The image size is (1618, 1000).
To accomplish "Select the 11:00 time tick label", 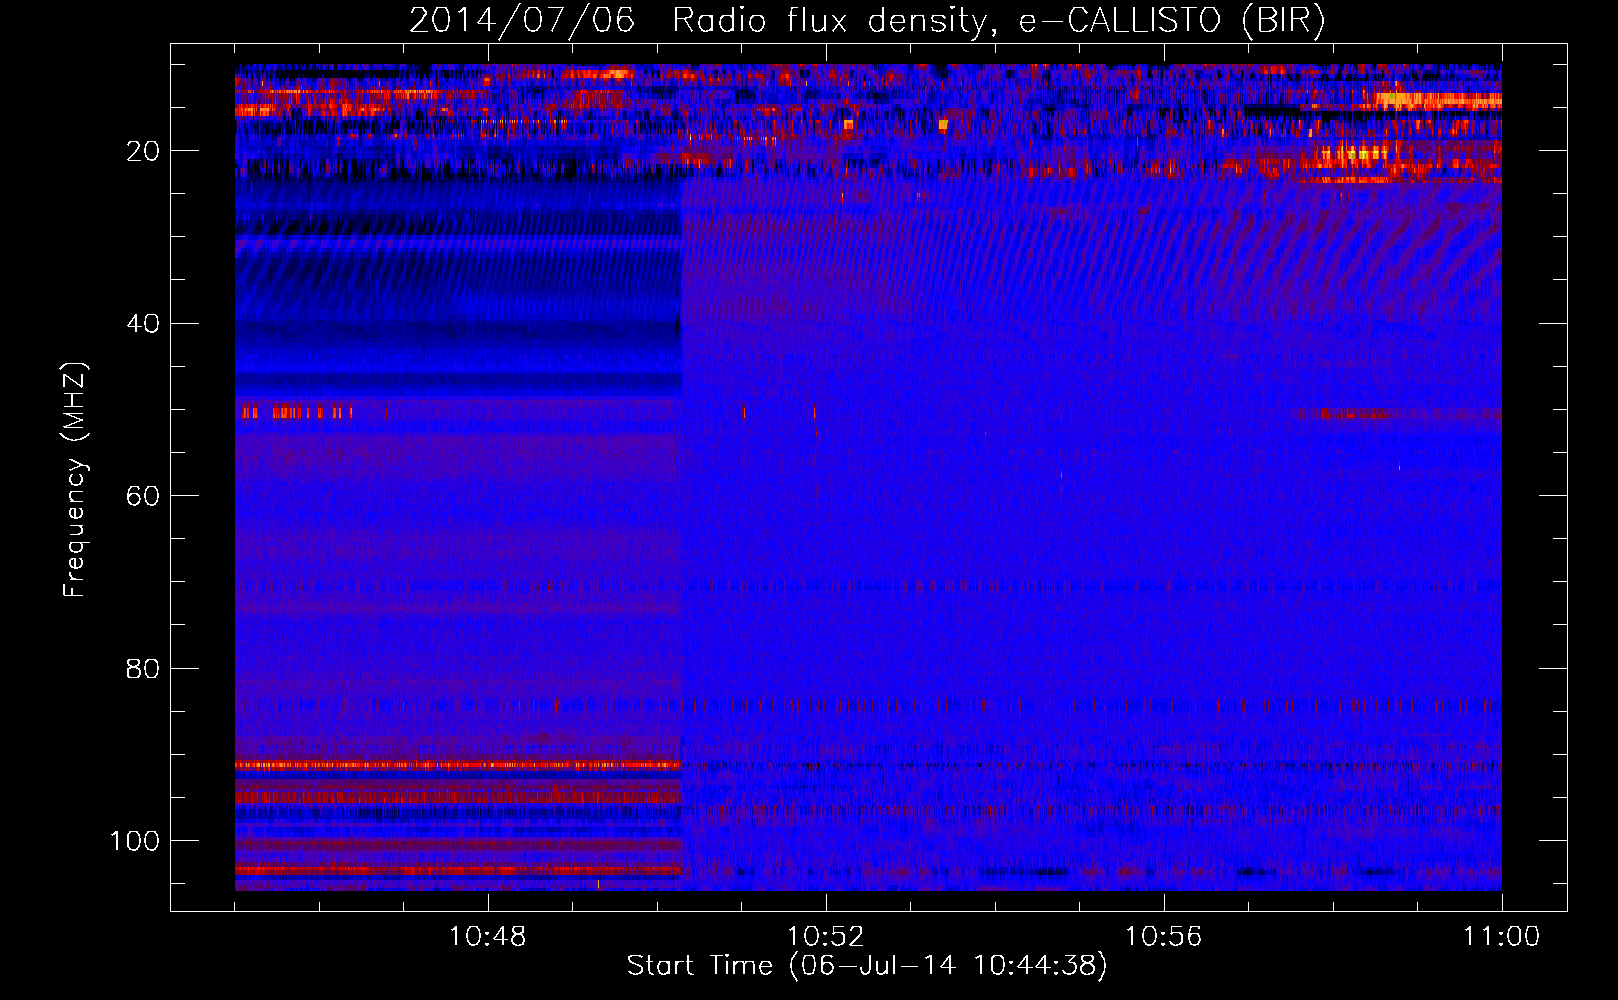I will coord(1501,937).
